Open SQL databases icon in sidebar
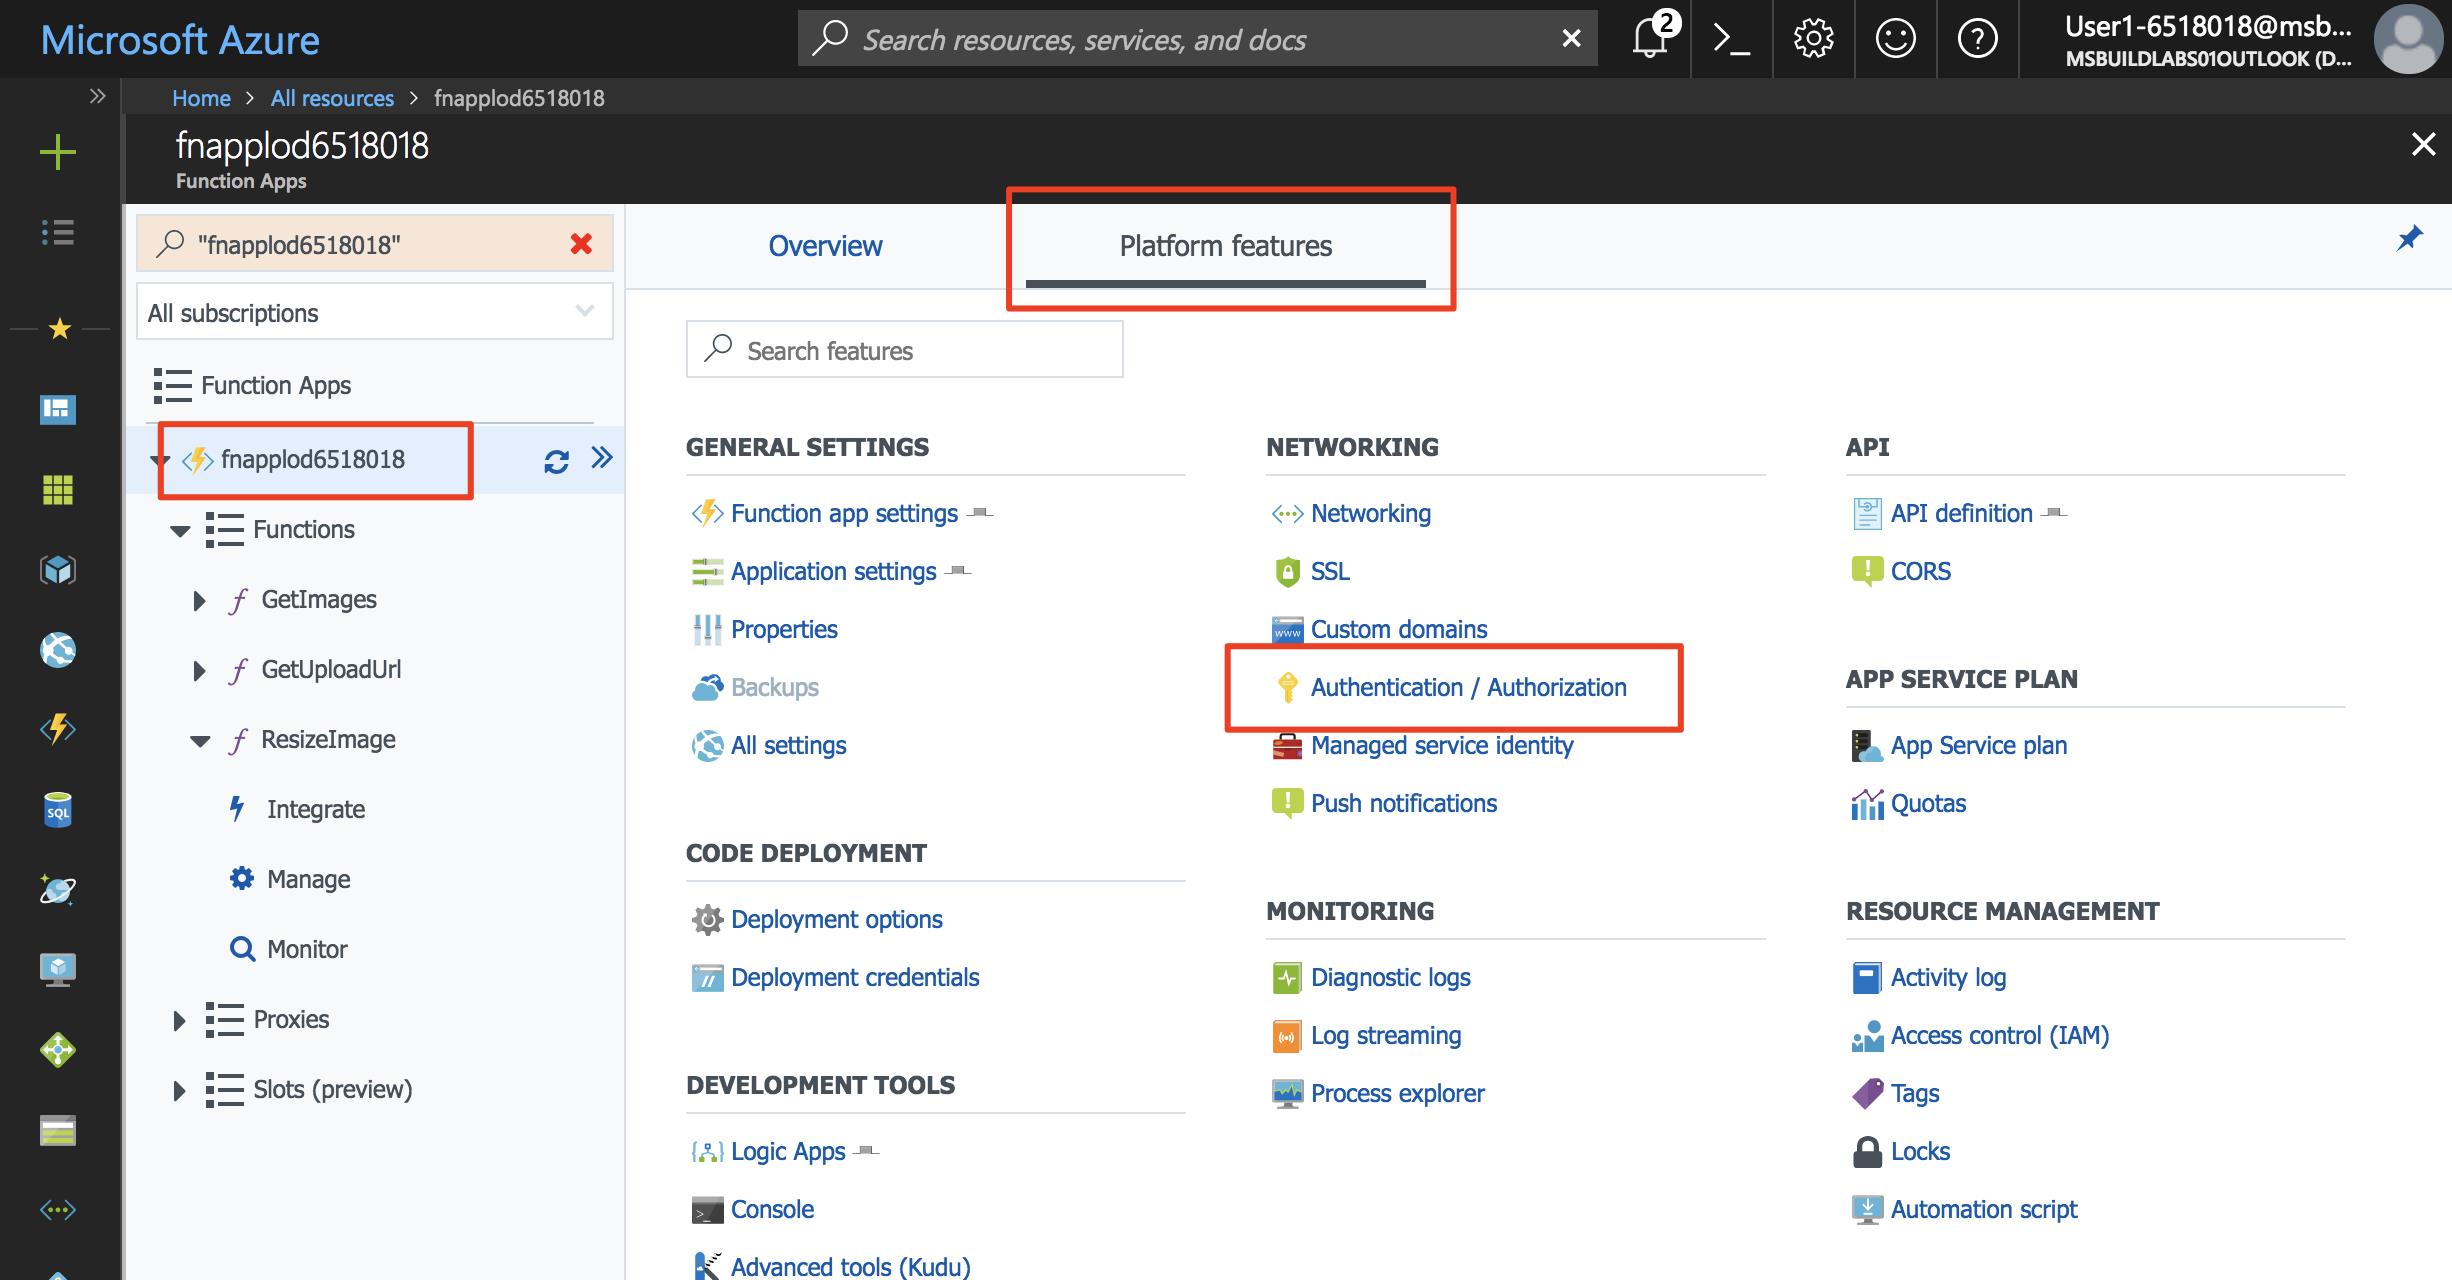This screenshot has width=2452, height=1280. pyautogui.click(x=57, y=809)
